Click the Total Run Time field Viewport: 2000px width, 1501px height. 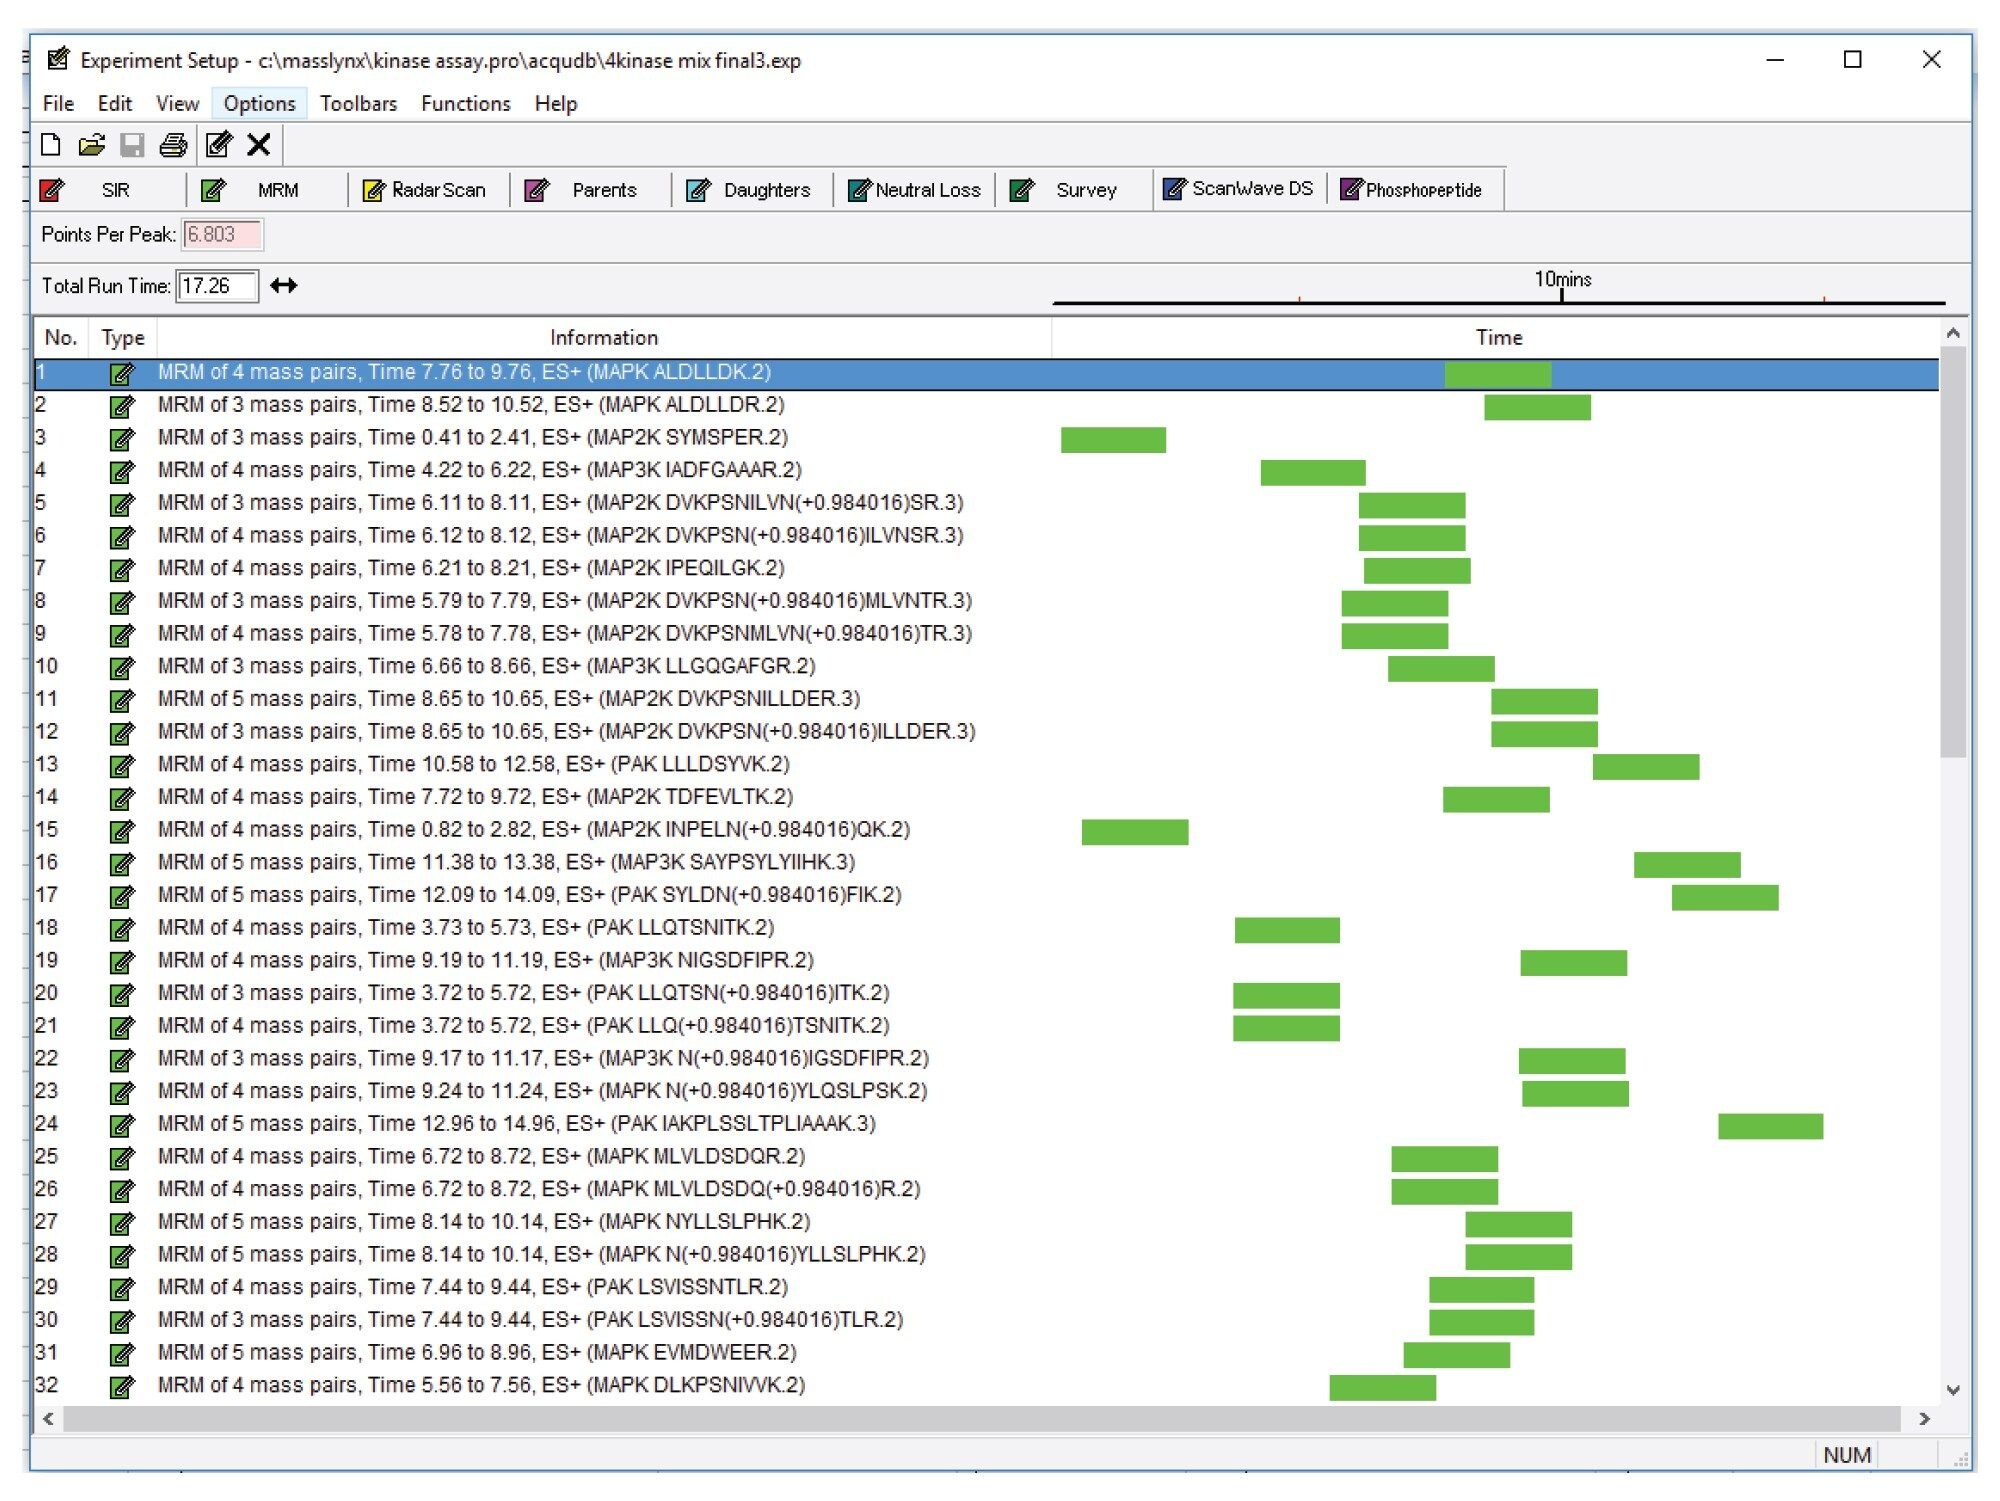pyautogui.click(x=217, y=286)
